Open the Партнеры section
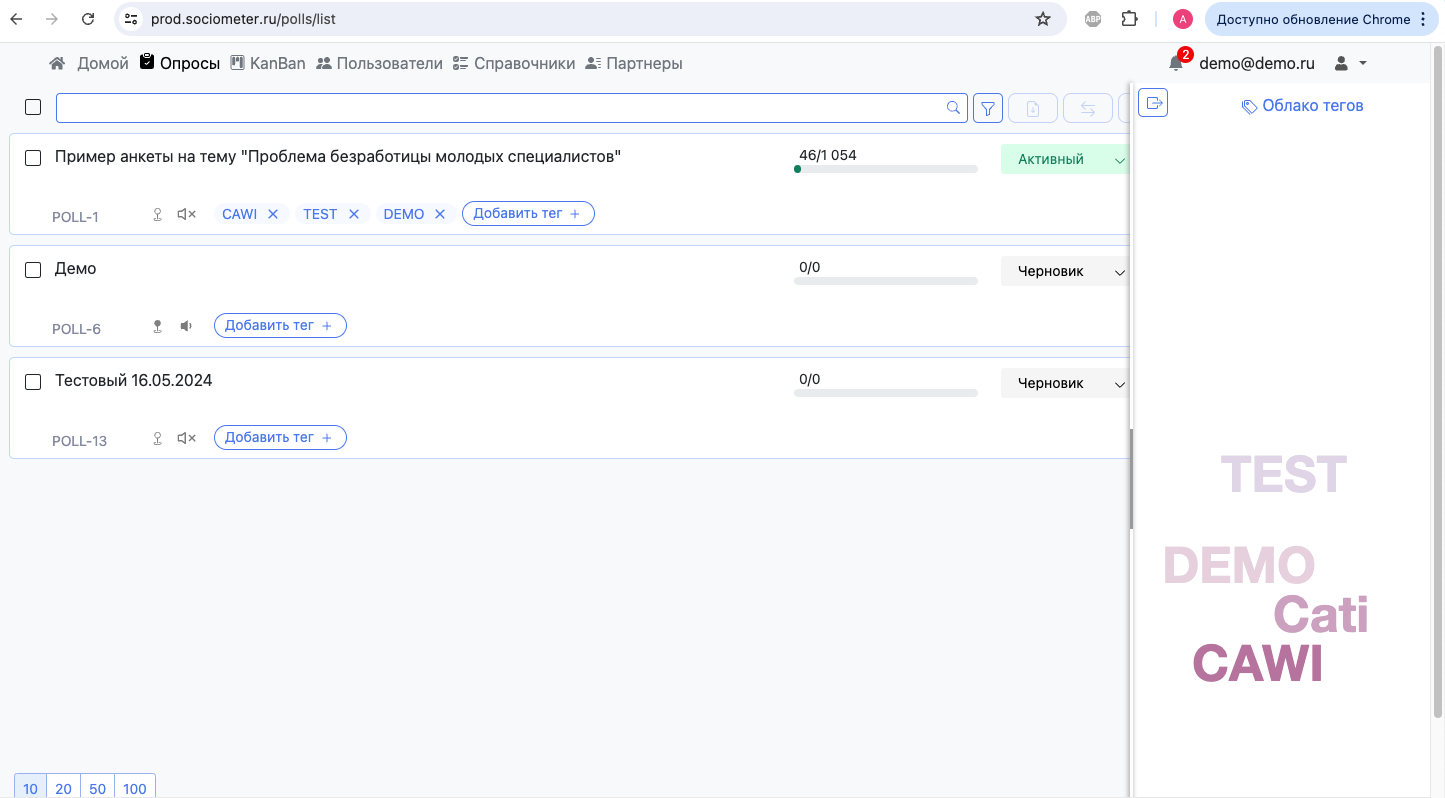 tap(634, 63)
